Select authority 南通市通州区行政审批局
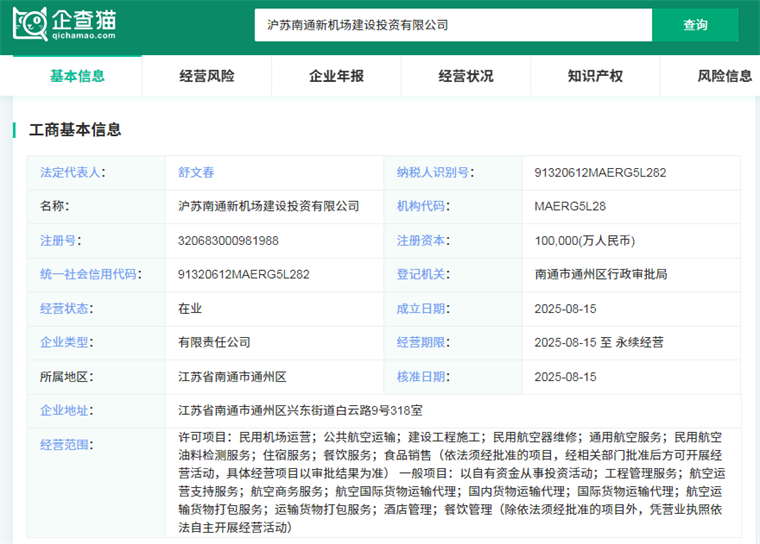The width and height of the screenshot is (760, 544). pyautogui.click(x=601, y=274)
